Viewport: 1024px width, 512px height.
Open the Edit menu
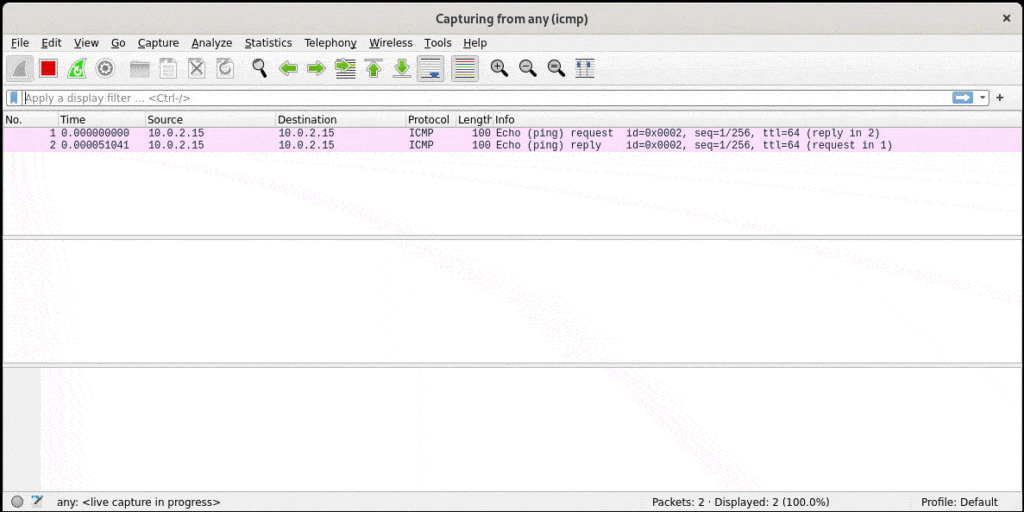point(51,42)
